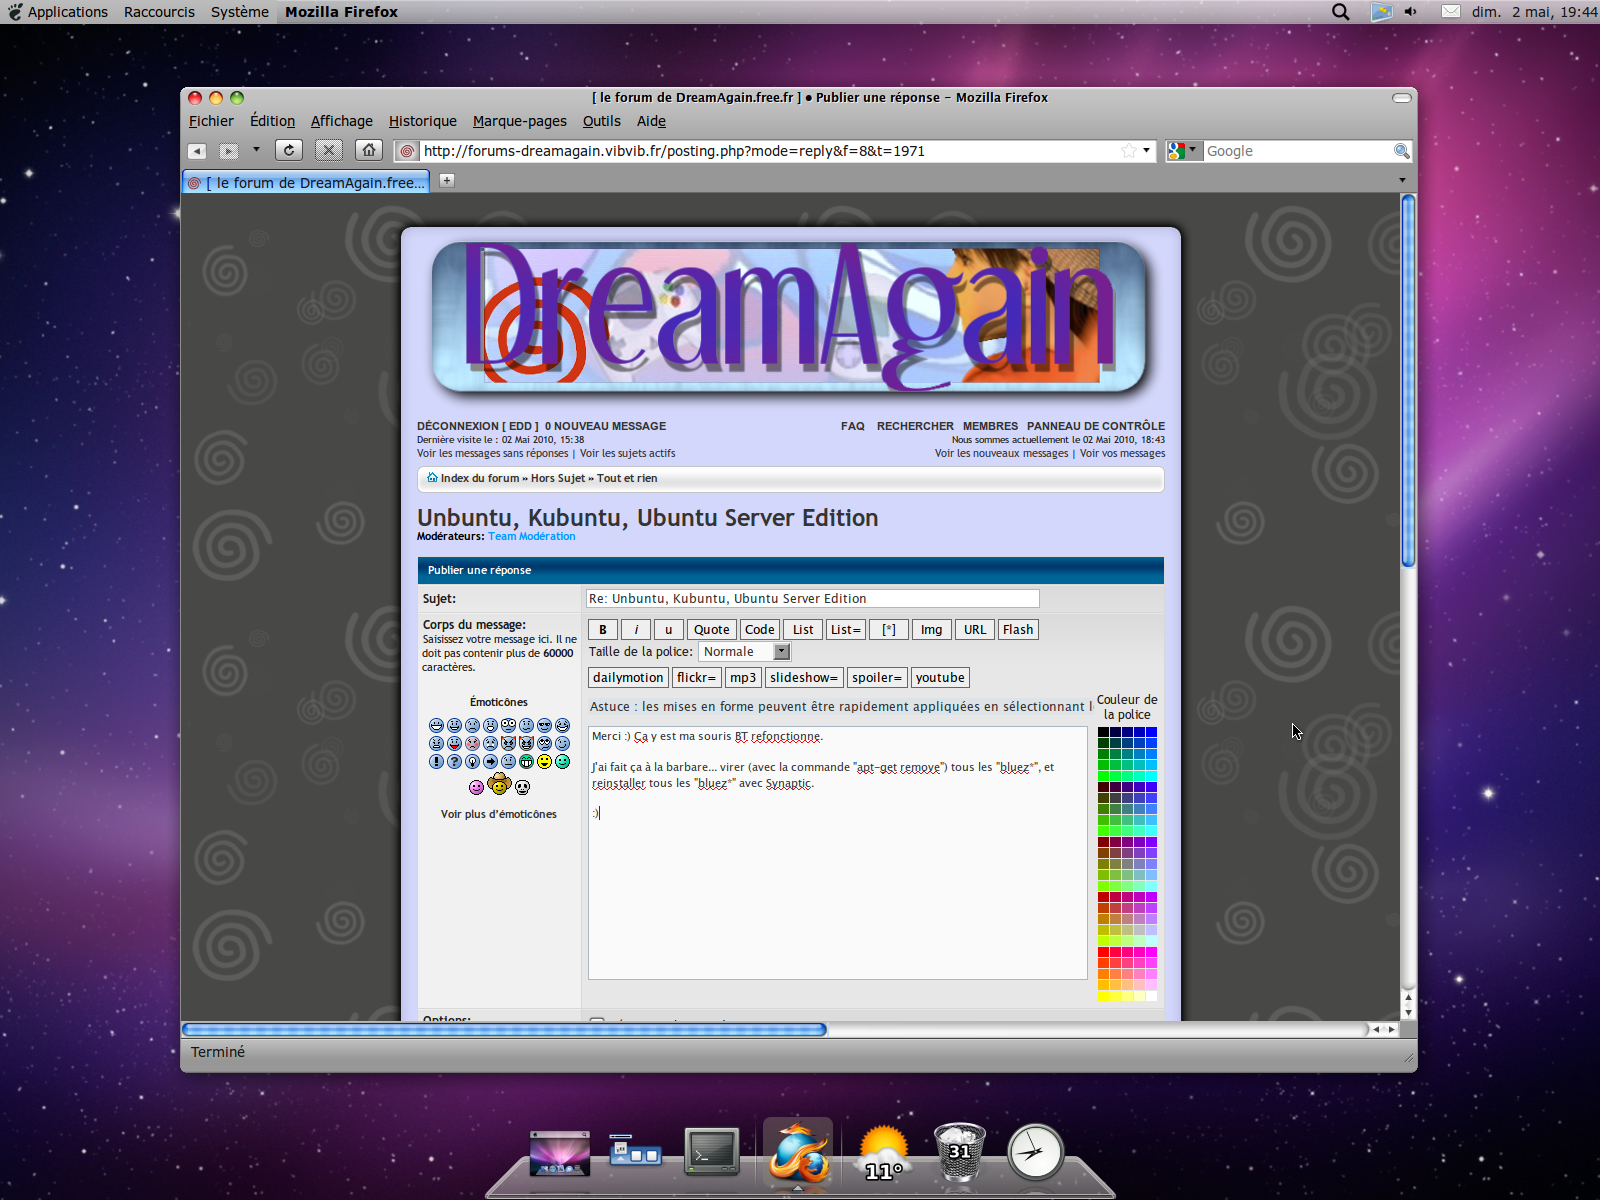Insert the light bulb idea emoticon

point(472,761)
